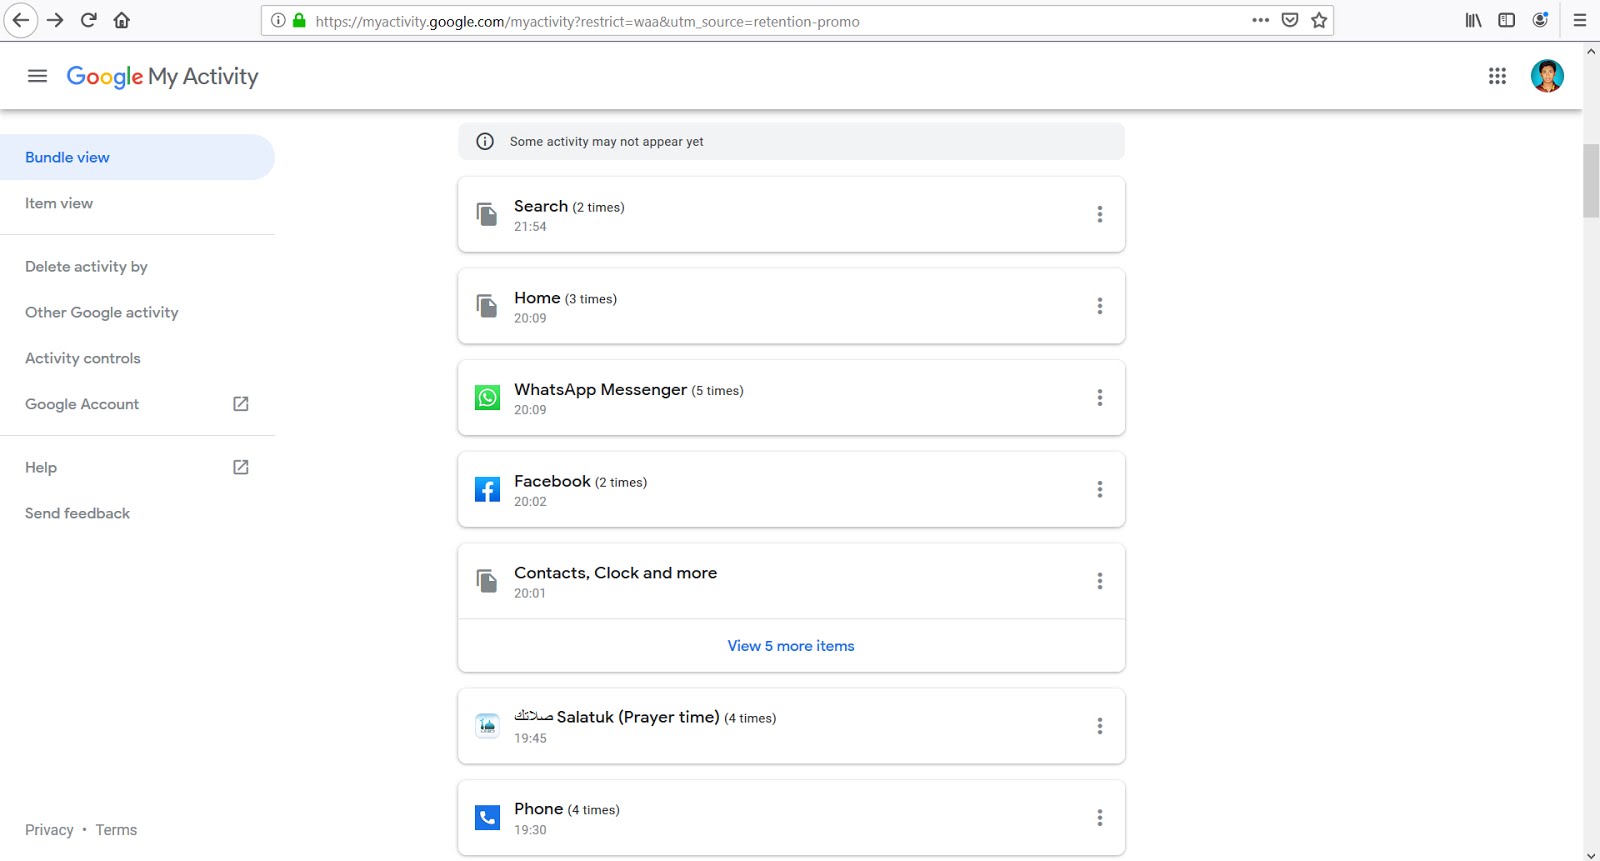Image resolution: width=1600 pixels, height=861 pixels.
Task: Open external link icon next to Help
Action: (241, 467)
